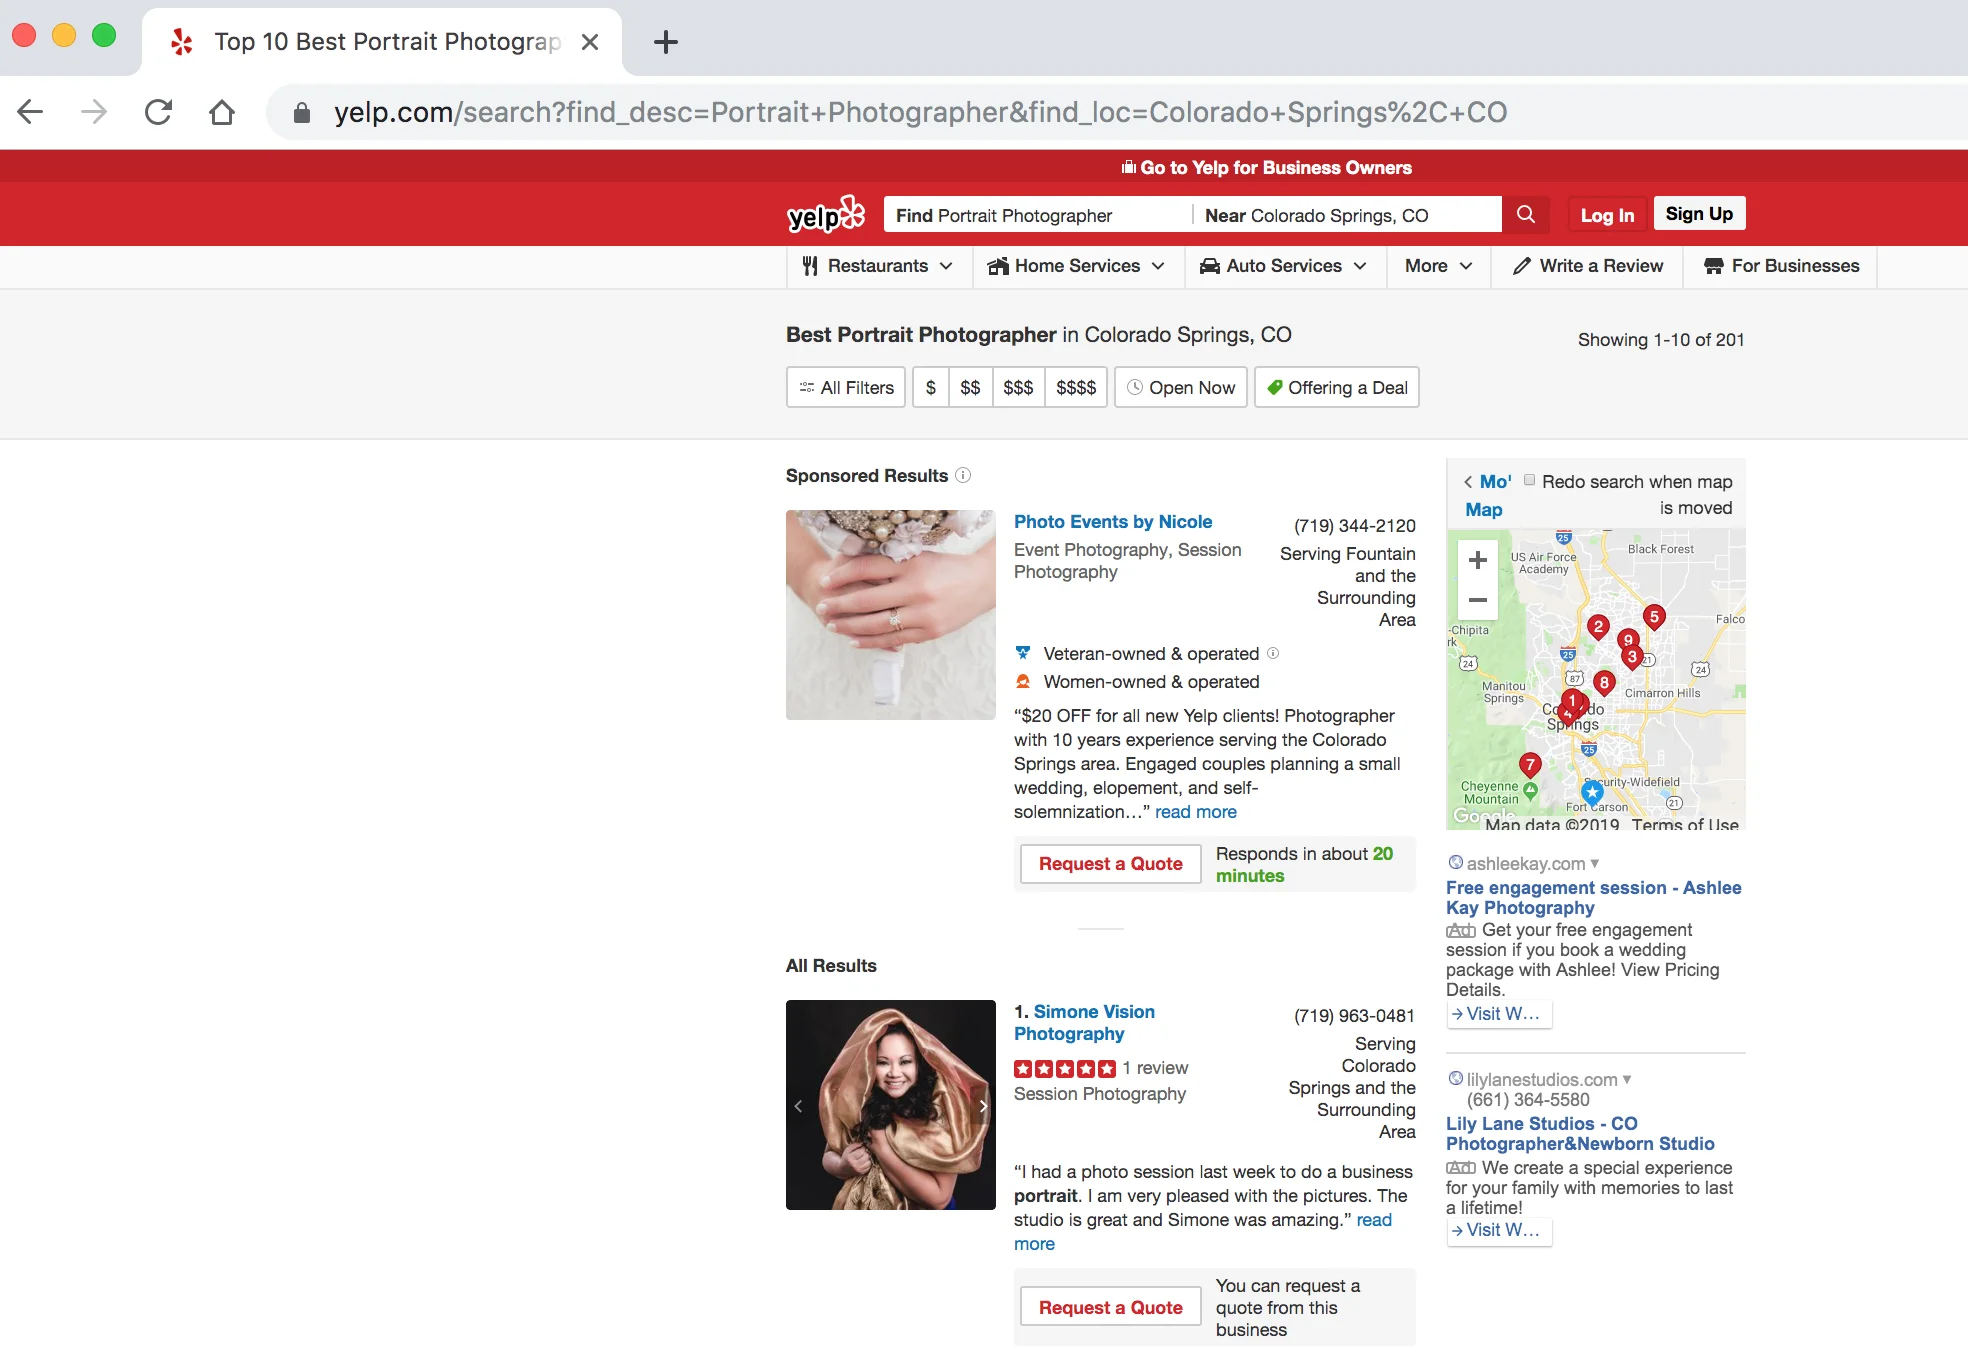Image resolution: width=1968 pixels, height=1364 pixels.
Task: Click the 1 review text
Action: click(x=1155, y=1068)
